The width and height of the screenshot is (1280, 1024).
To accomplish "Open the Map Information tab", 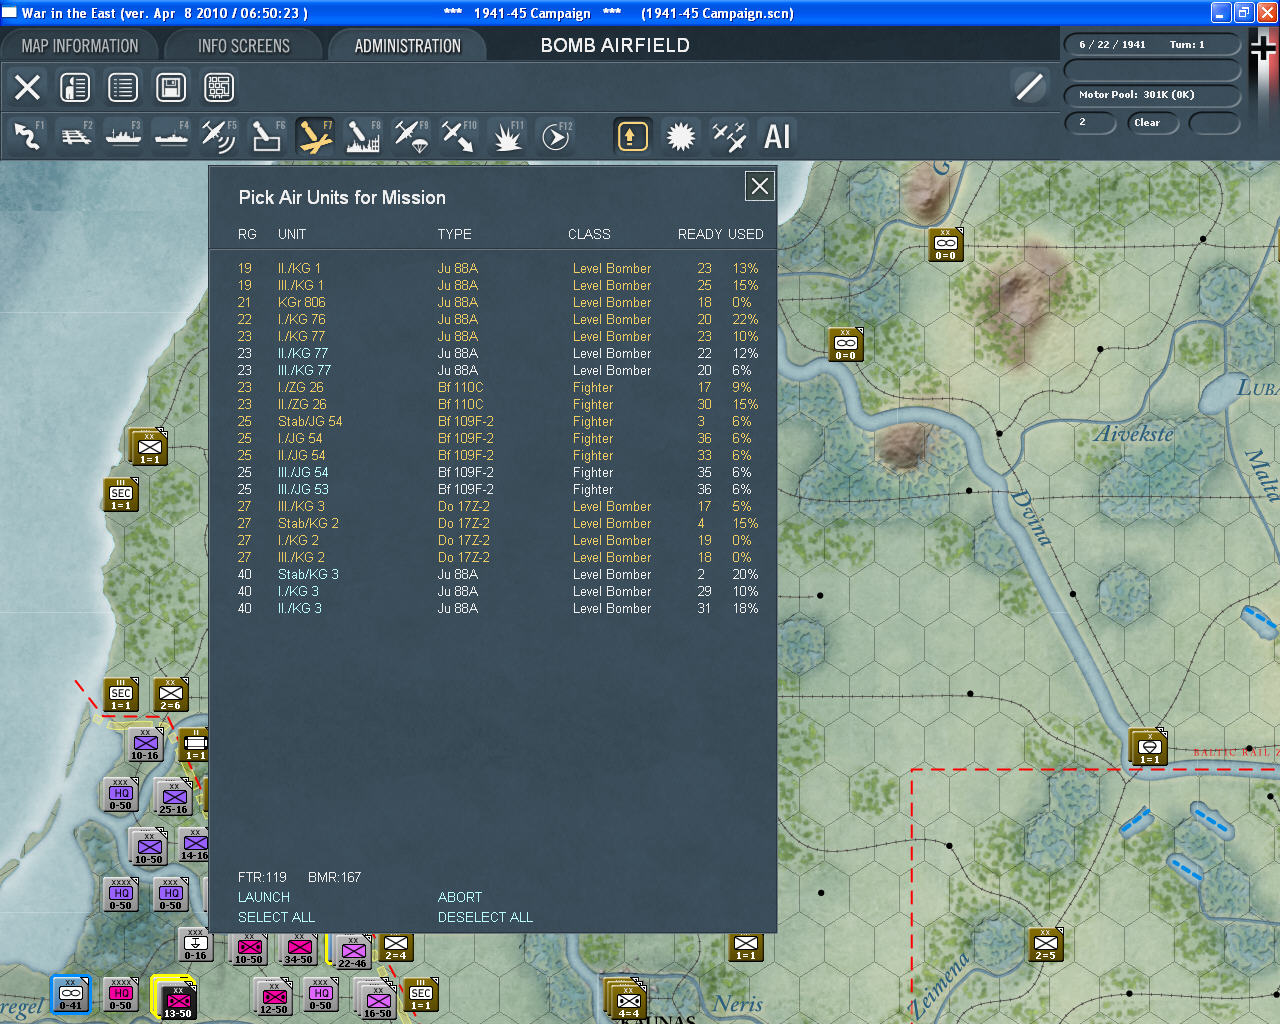I will point(80,46).
